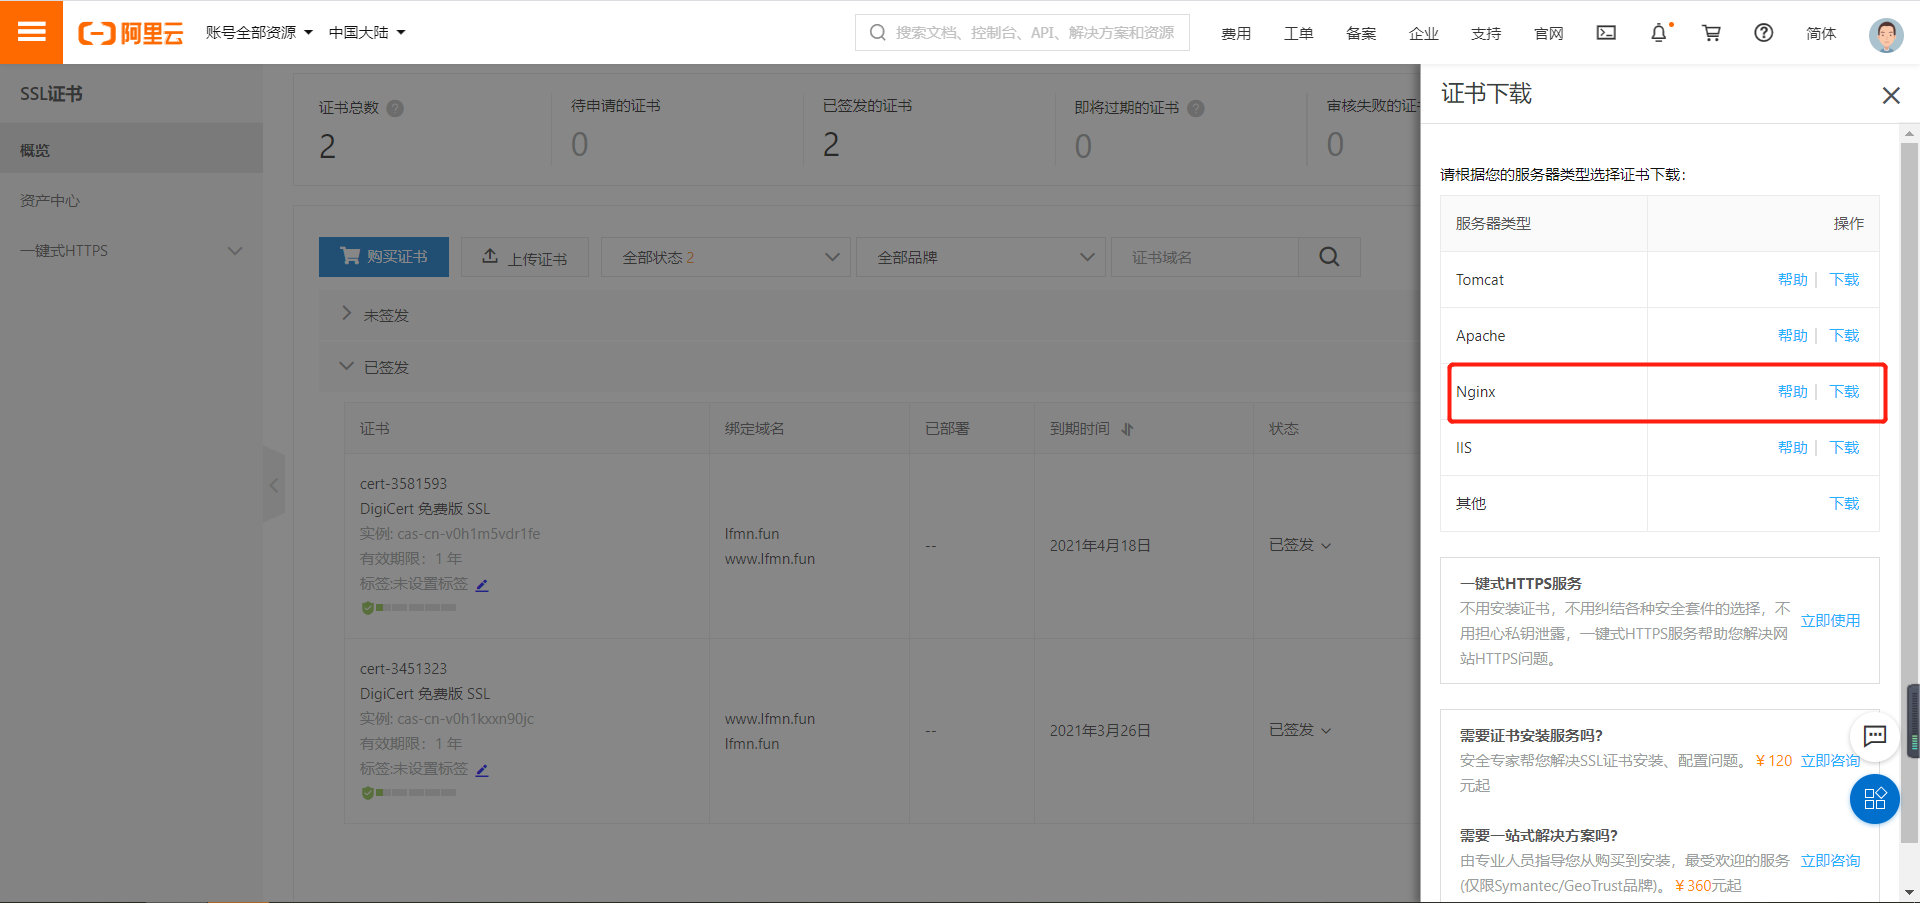Image resolution: width=1920 pixels, height=903 pixels.
Task: Click the certificate domain search icon
Action: click(x=1329, y=257)
